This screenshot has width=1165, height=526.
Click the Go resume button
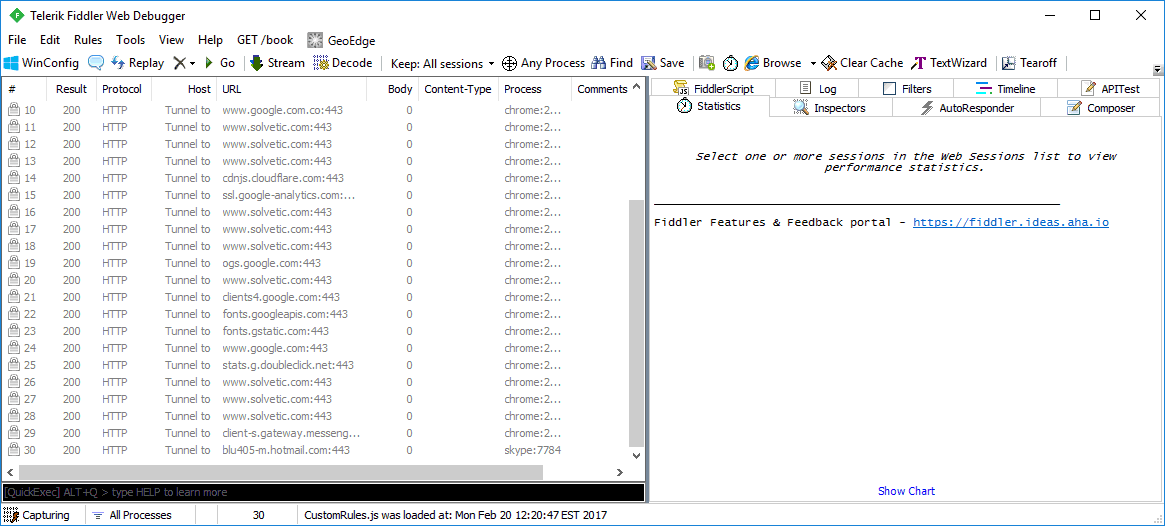tap(220, 63)
